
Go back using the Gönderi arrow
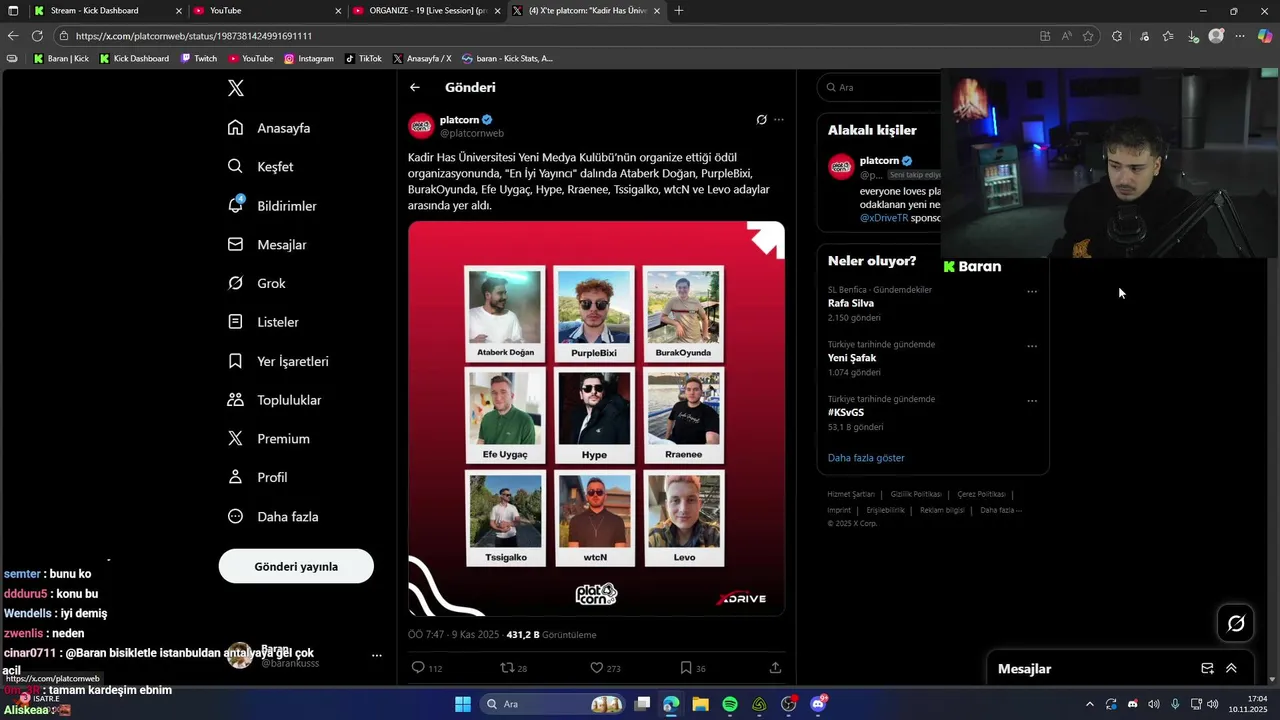click(x=415, y=88)
